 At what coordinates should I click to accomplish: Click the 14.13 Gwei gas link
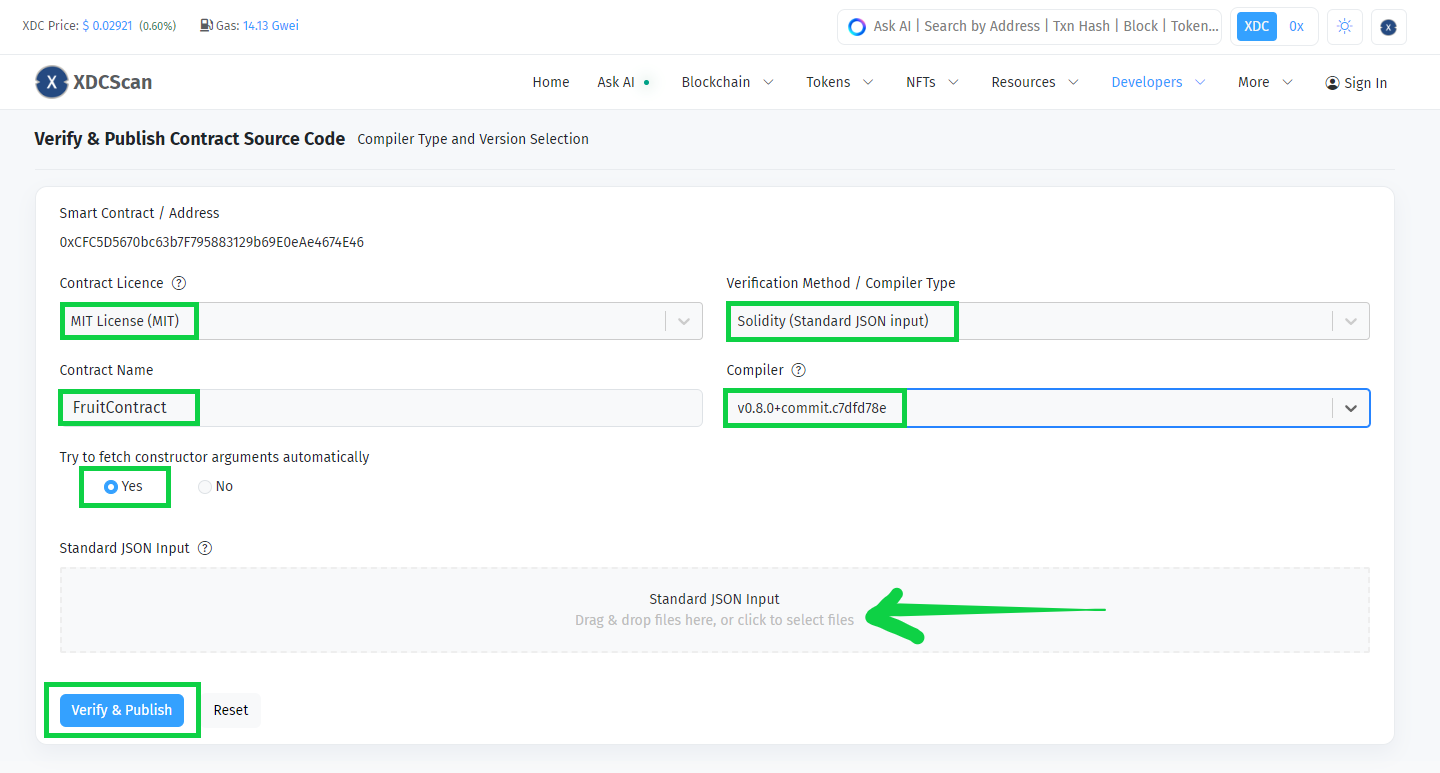tap(270, 25)
